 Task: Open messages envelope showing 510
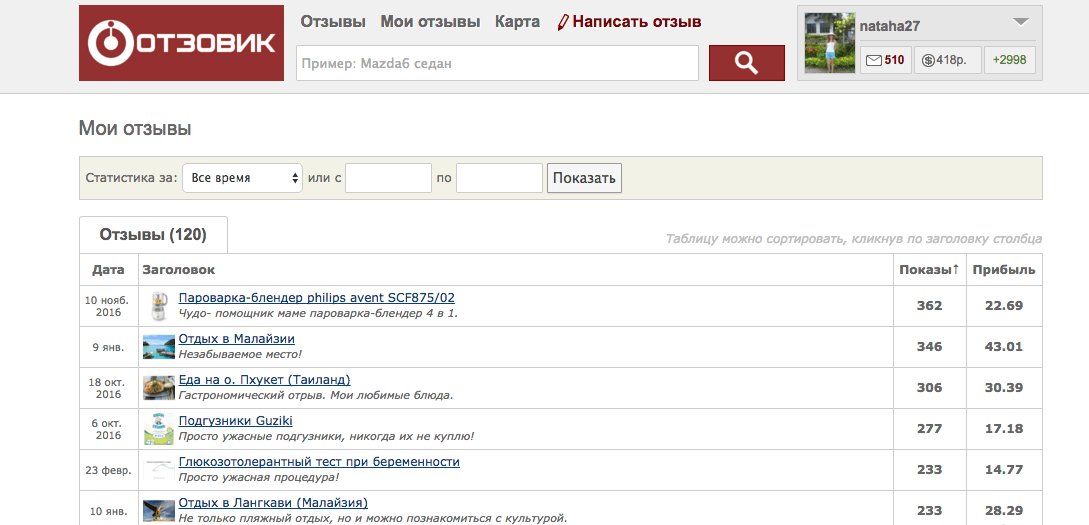885,60
